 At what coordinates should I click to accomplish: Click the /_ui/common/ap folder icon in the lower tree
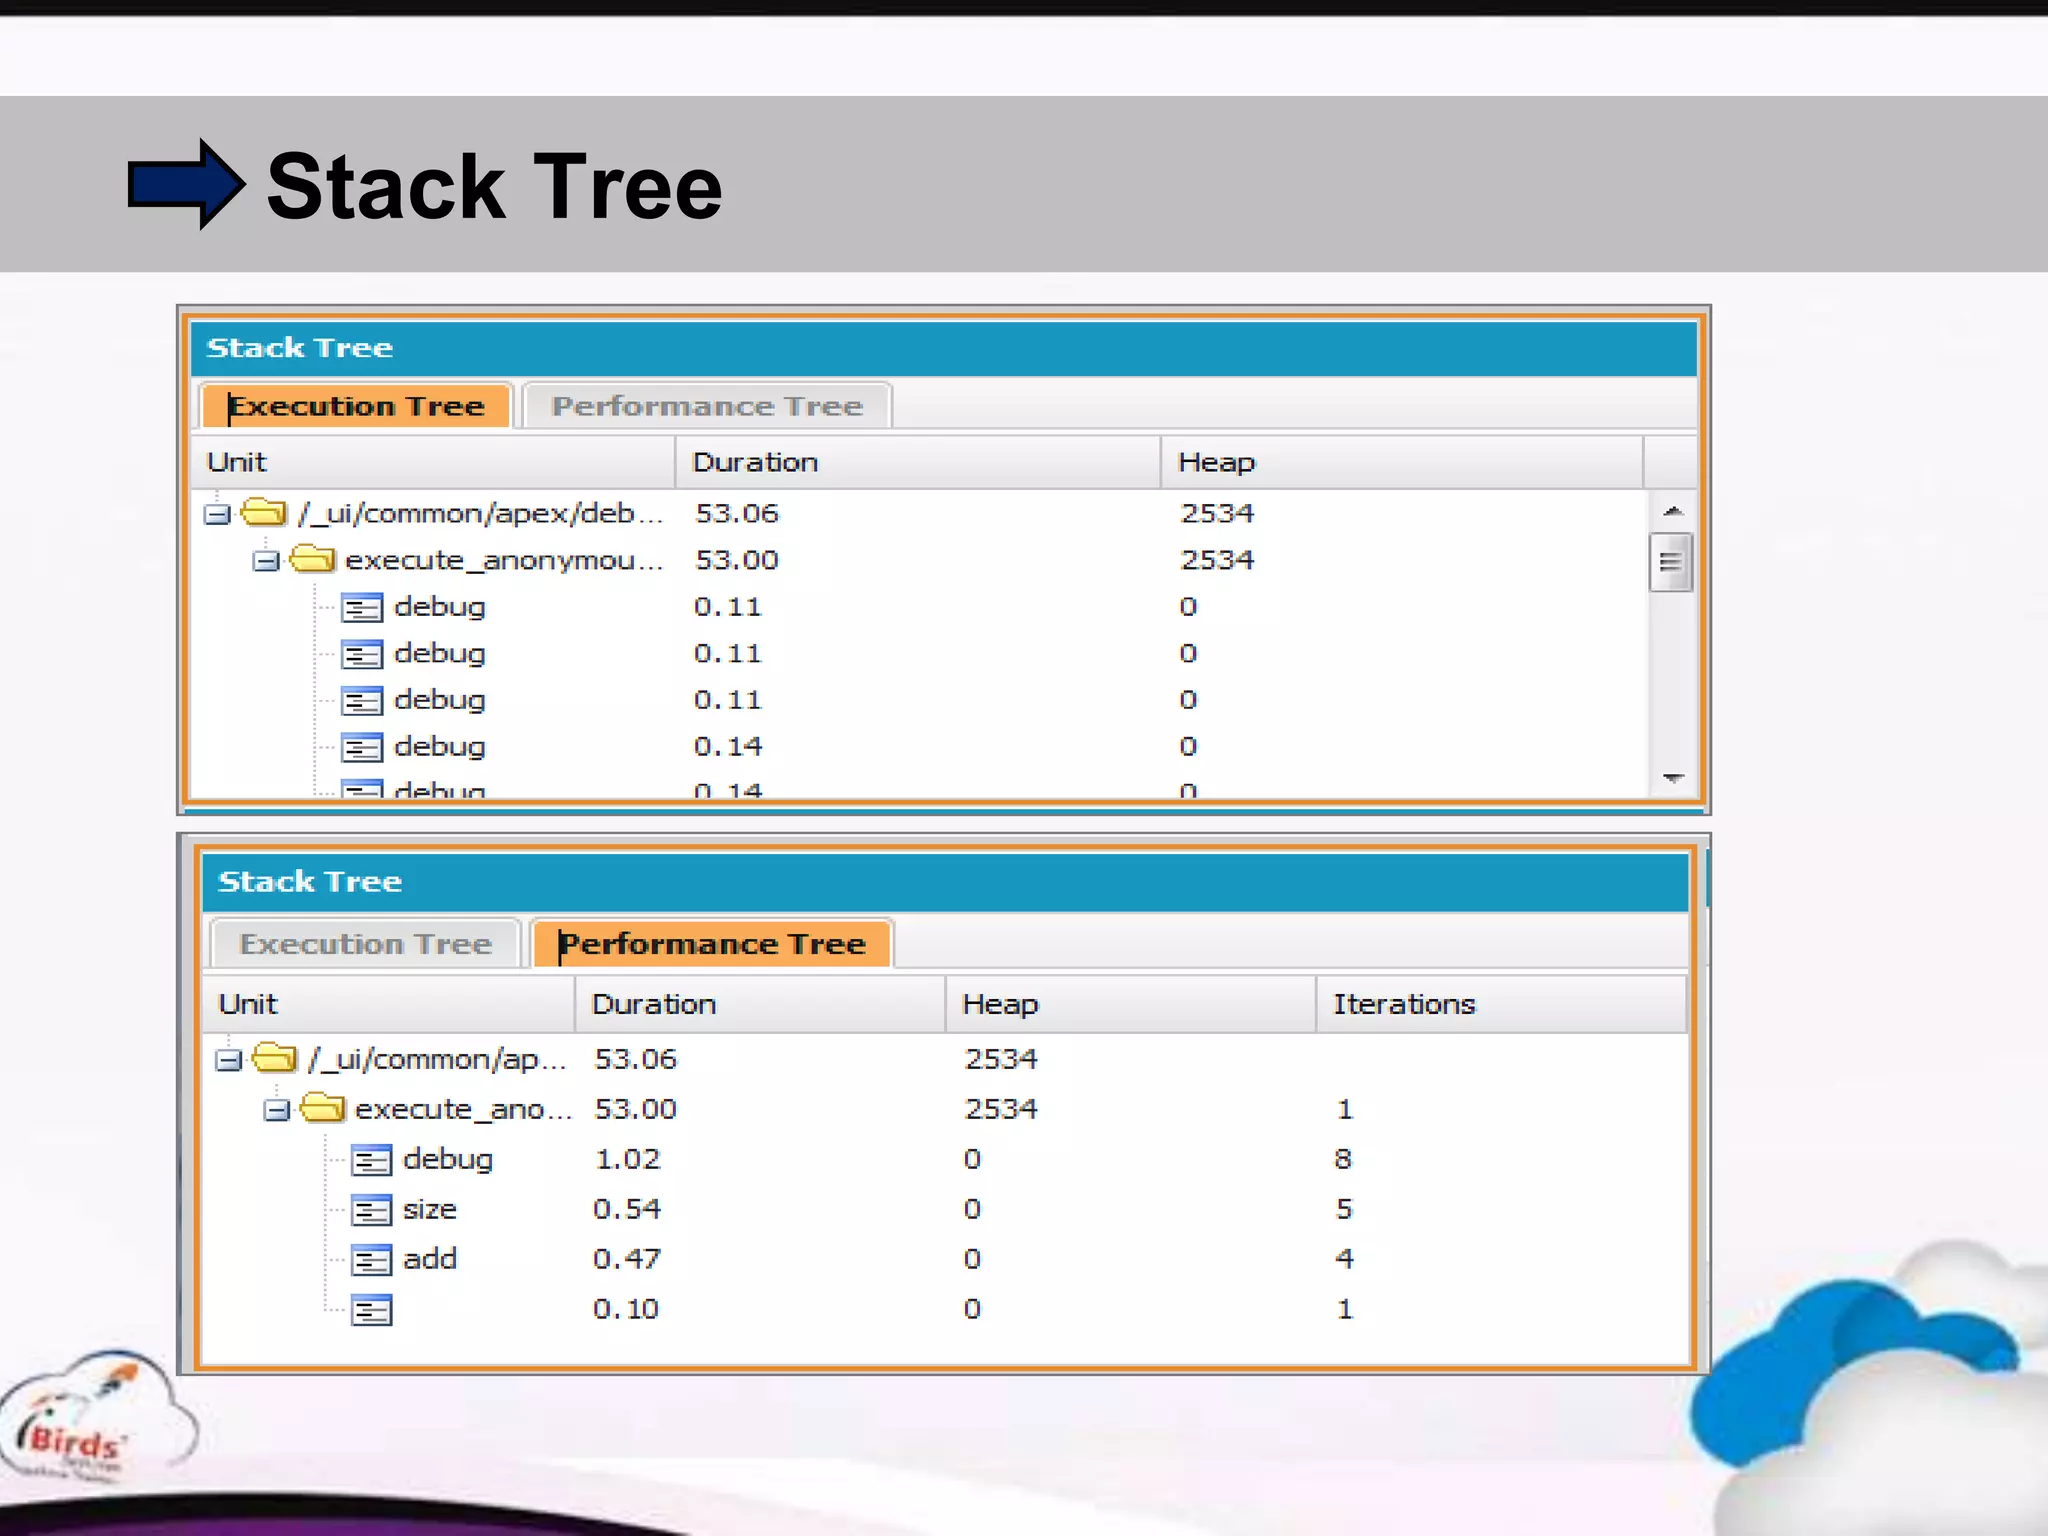[274, 1059]
